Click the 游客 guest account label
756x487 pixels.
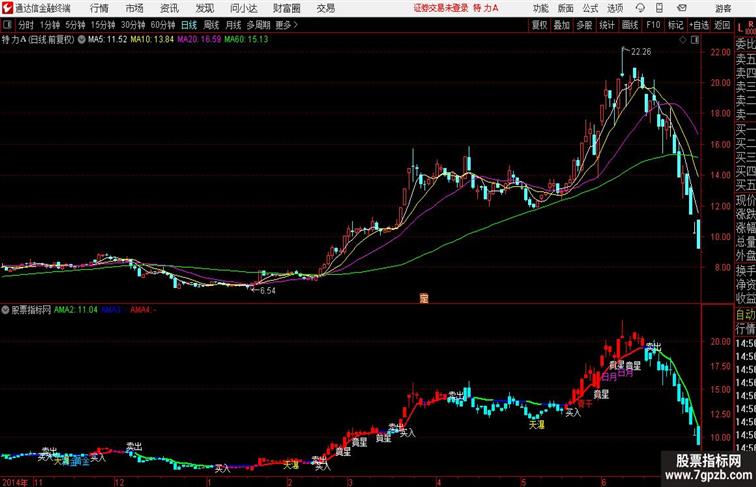(x=723, y=8)
